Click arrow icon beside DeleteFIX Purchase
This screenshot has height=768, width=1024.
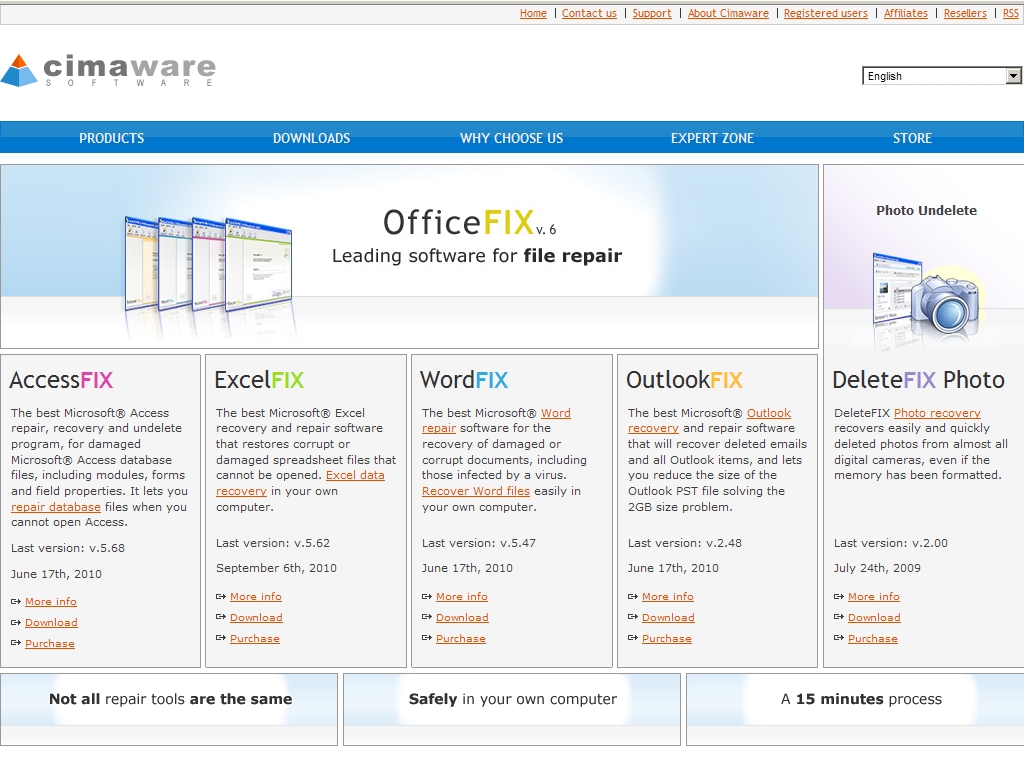839,638
